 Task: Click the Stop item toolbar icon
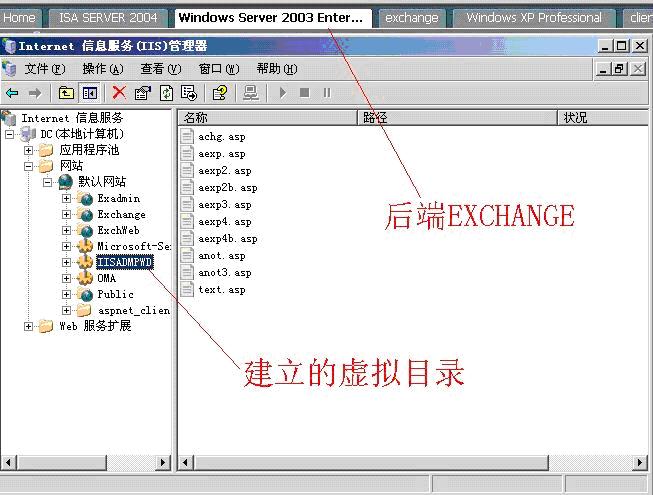click(x=305, y=92)
